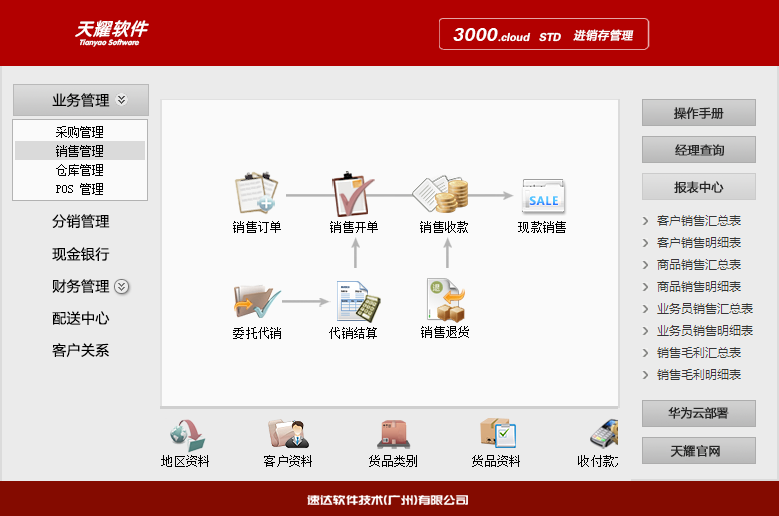Select the 现款销售 SALE icon
779x516 pixels.
click(x=542, y=195)
